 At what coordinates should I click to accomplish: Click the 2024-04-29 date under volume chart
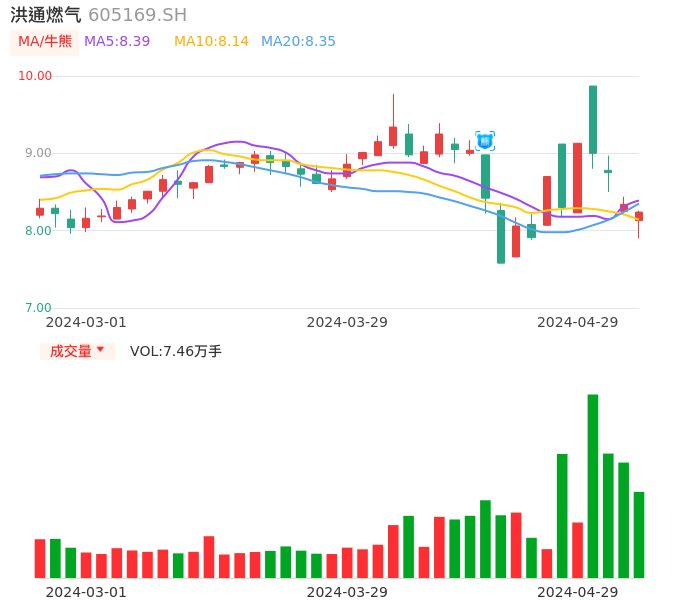(x=578, y=592)
